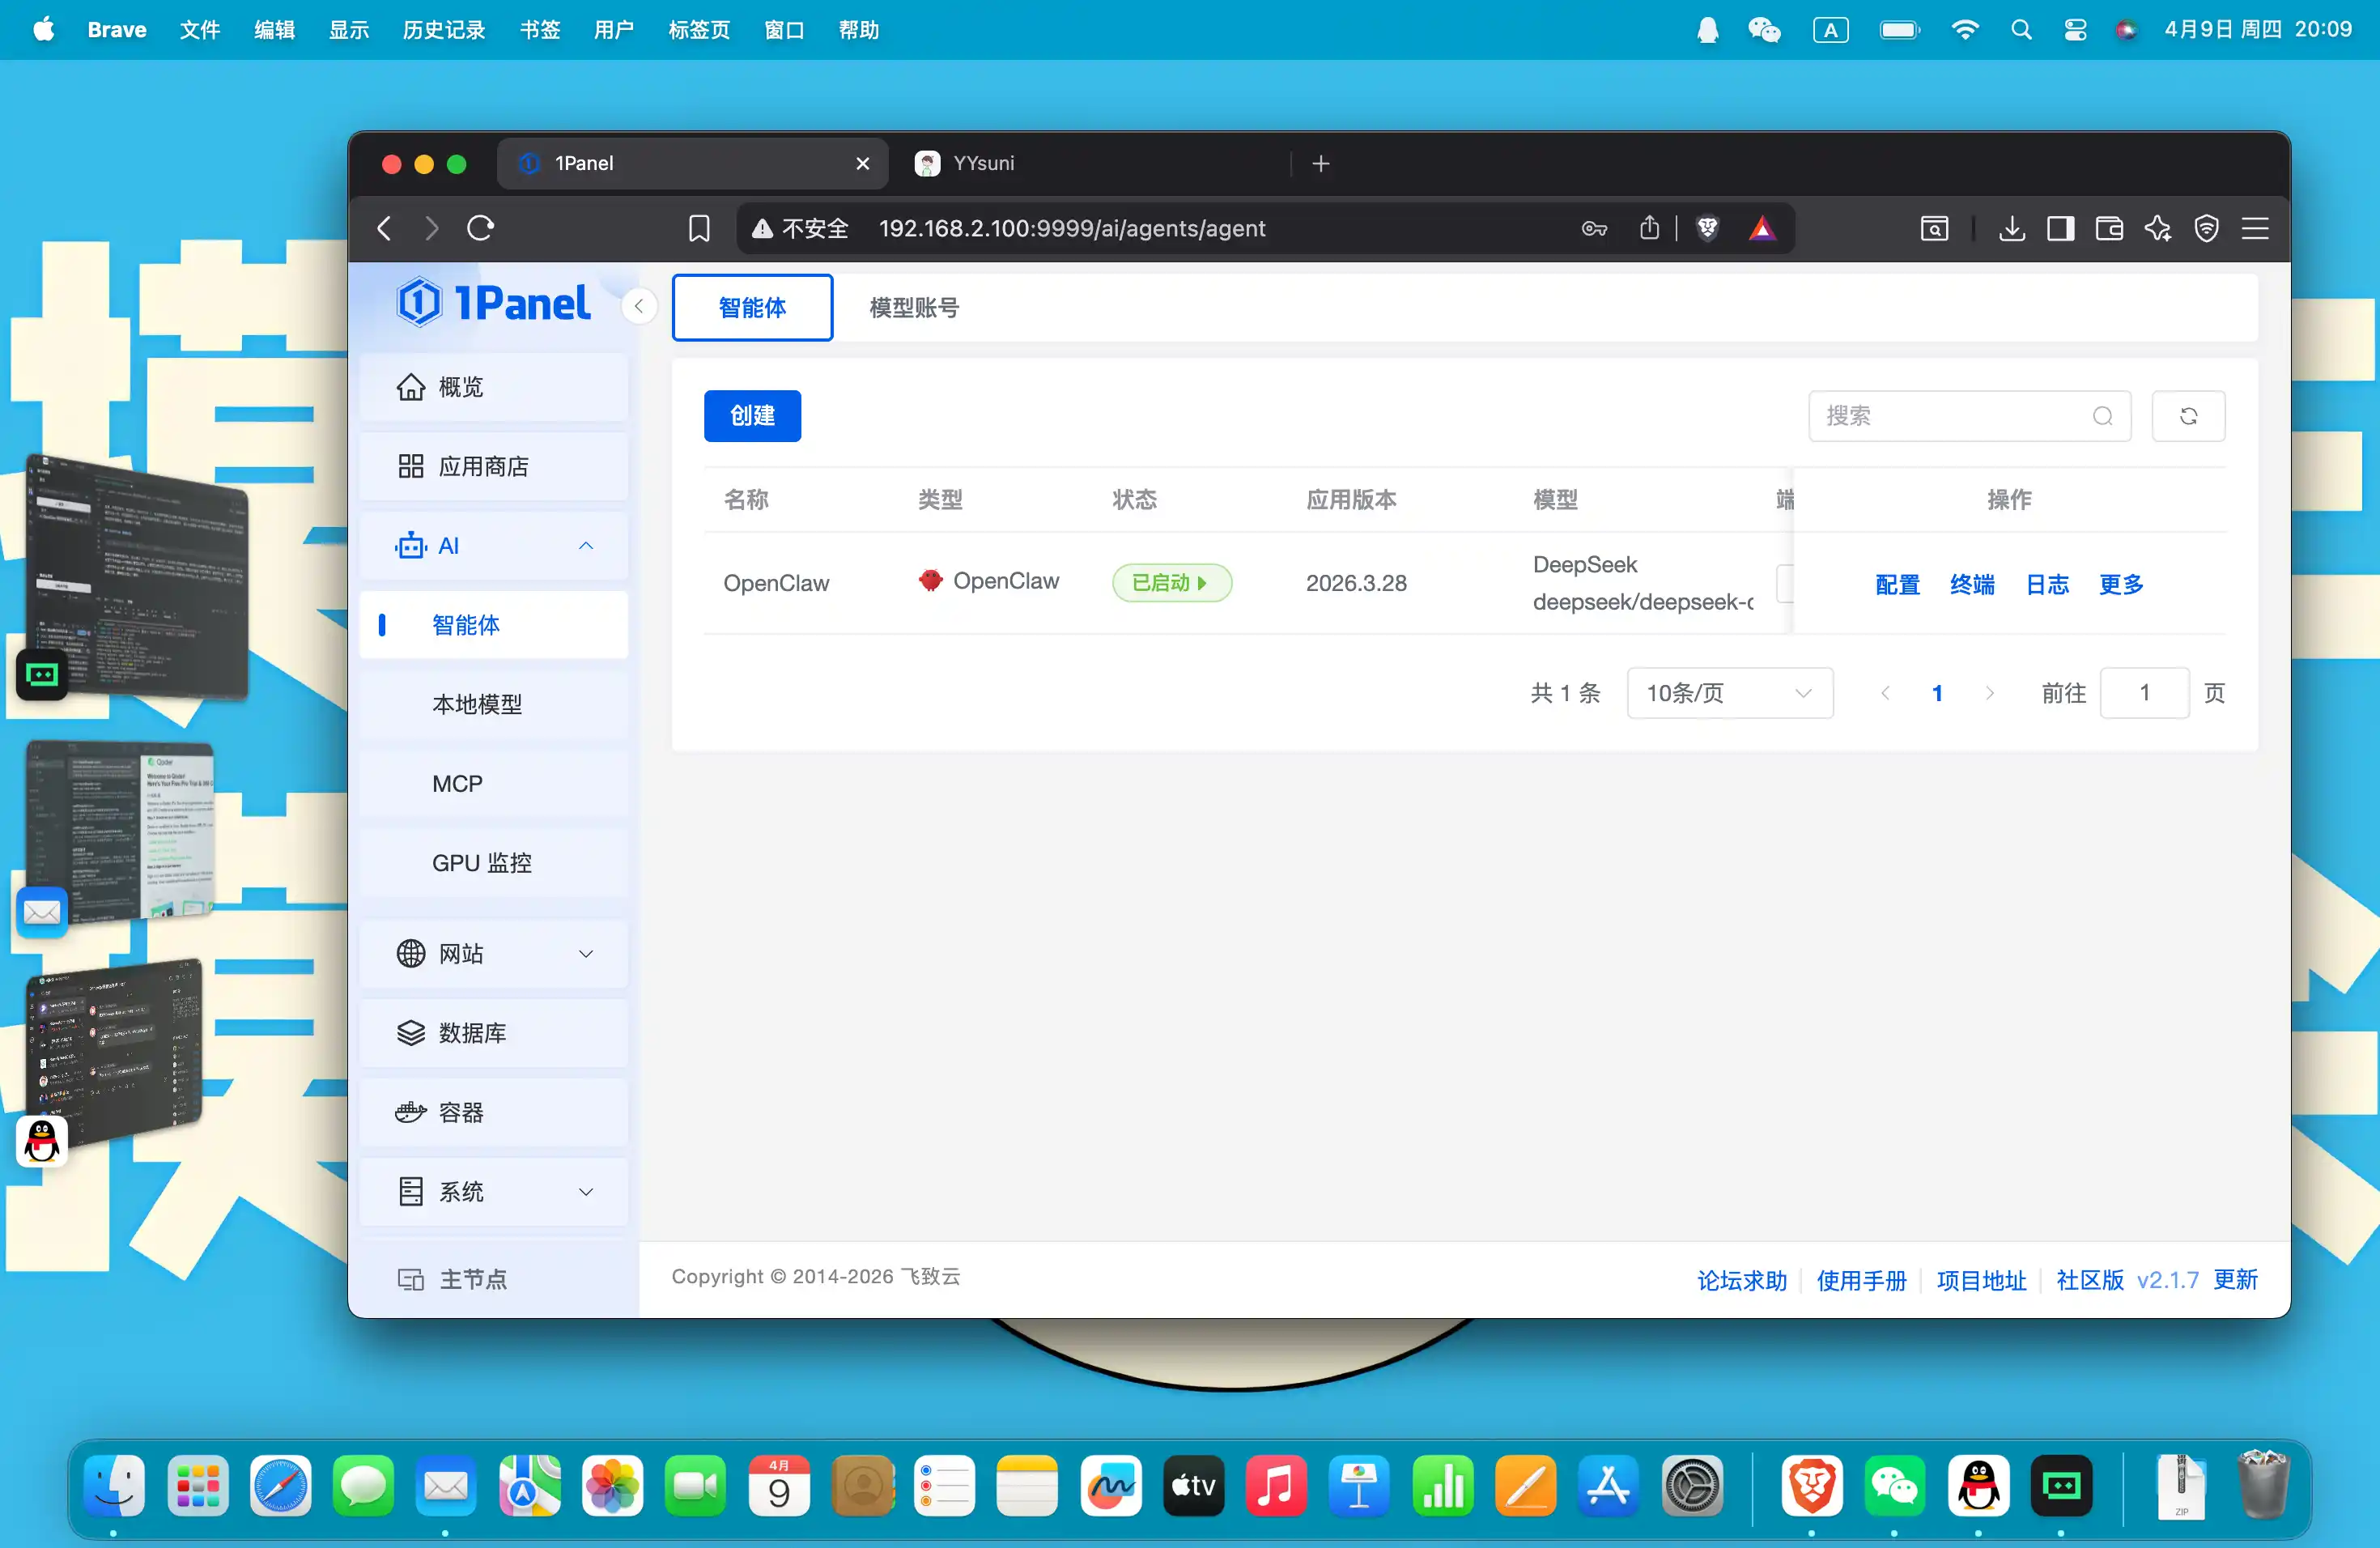Screen dimensions: 2380x1548
Task: Click the 终端 link for OpenClaw
Action: click(x=1971, y=584)
